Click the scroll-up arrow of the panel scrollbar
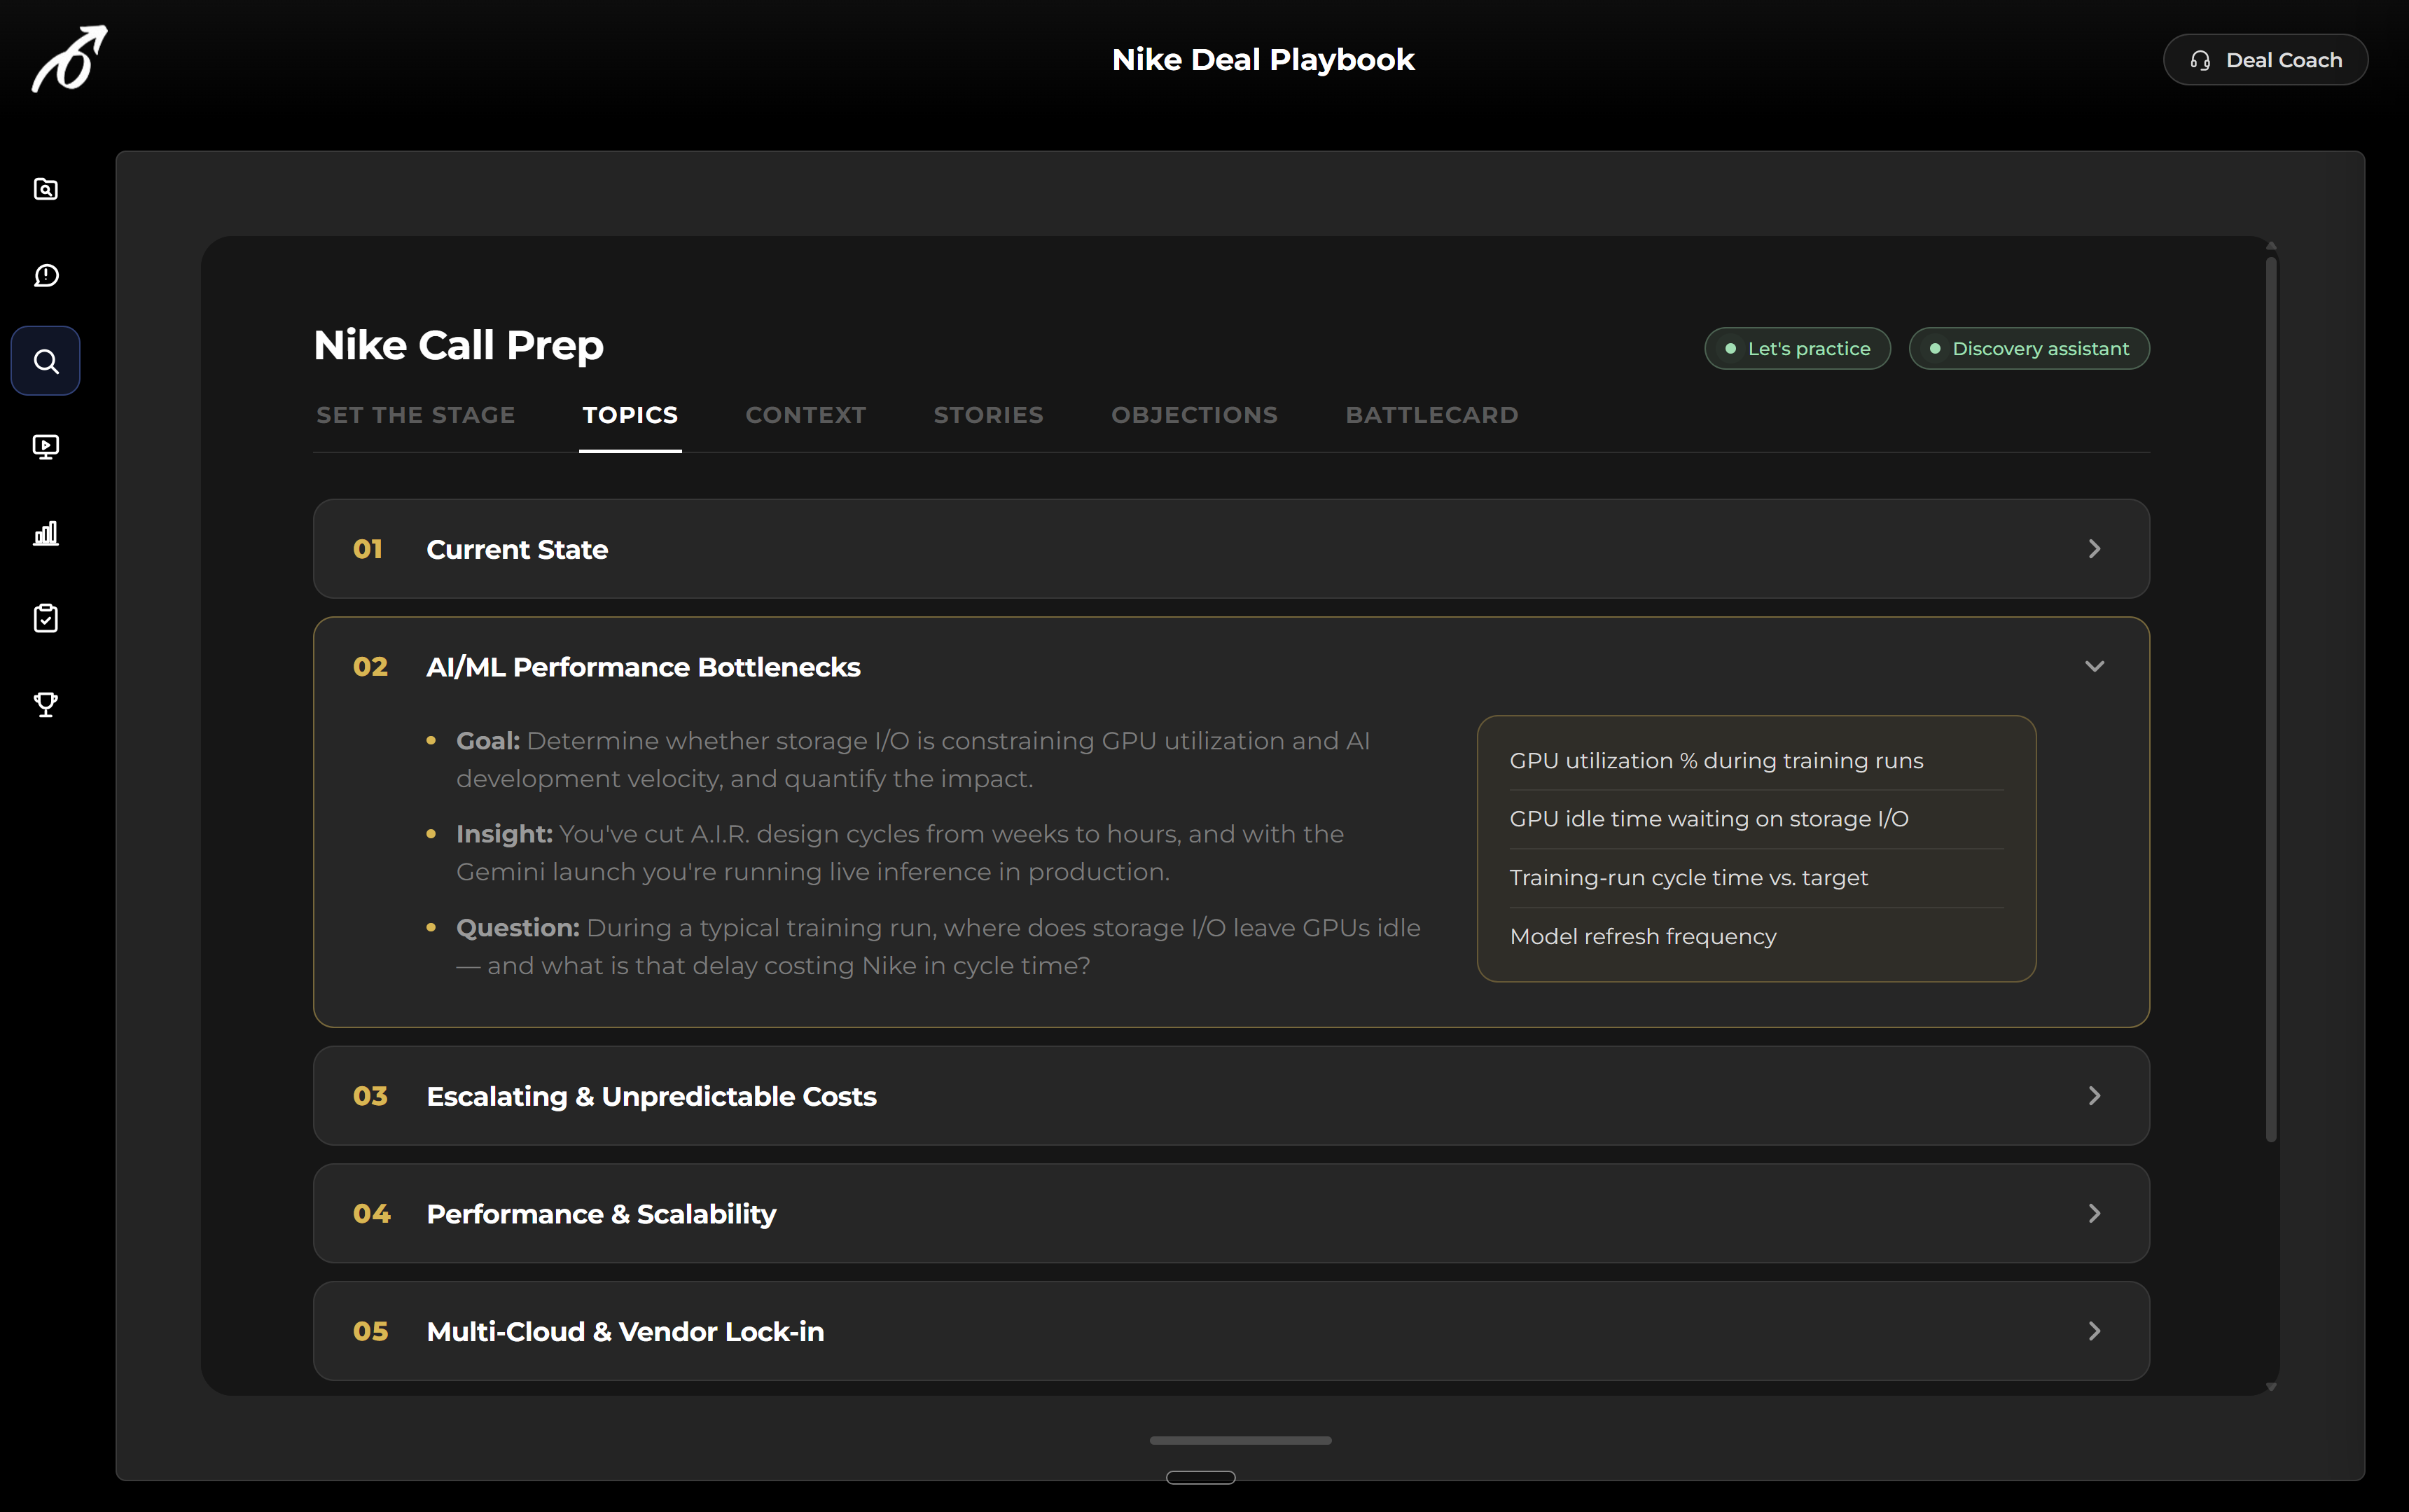This screenshot has height=1512, width=2409. tap(2271, 246)
